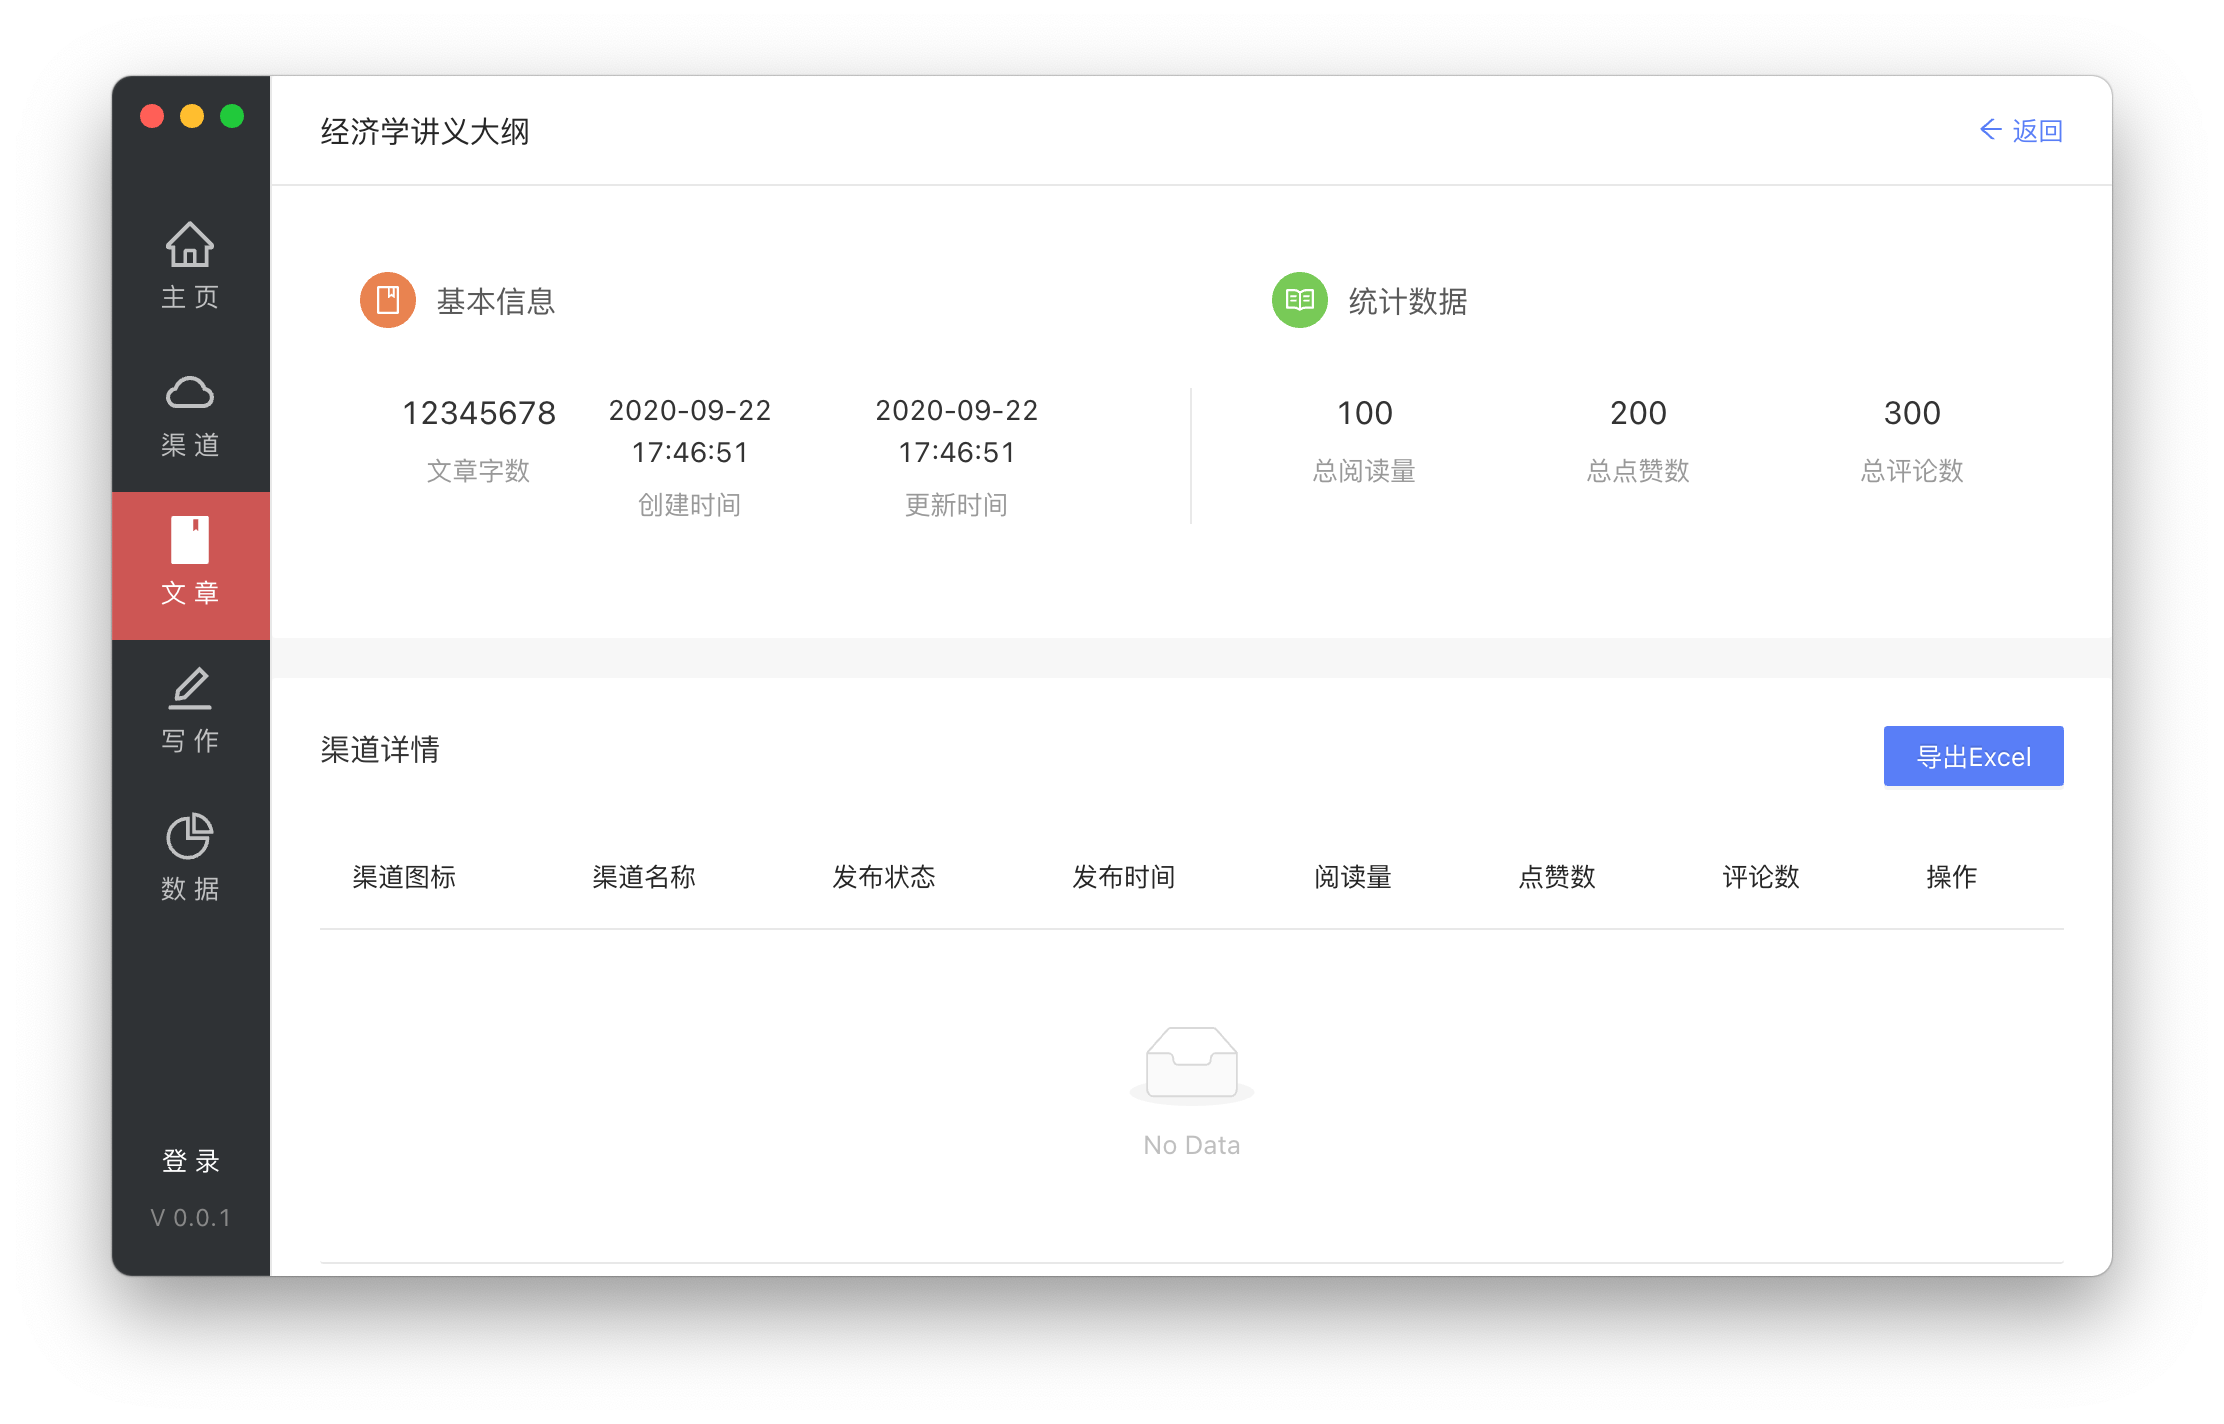Click the 渠道名称 column header

click(643, 877)
